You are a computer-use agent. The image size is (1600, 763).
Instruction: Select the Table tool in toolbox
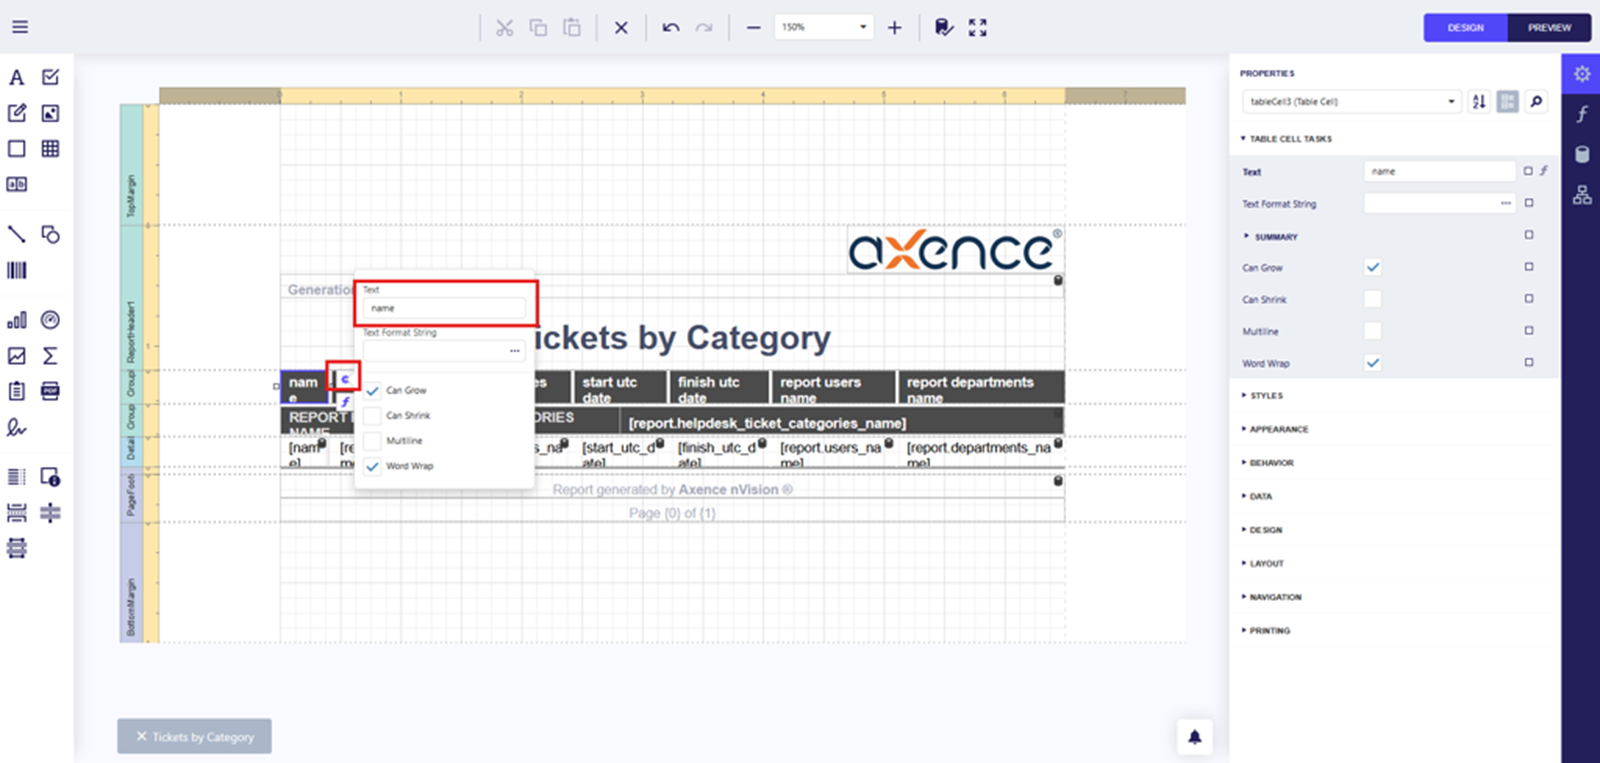(x=50, y=149)
